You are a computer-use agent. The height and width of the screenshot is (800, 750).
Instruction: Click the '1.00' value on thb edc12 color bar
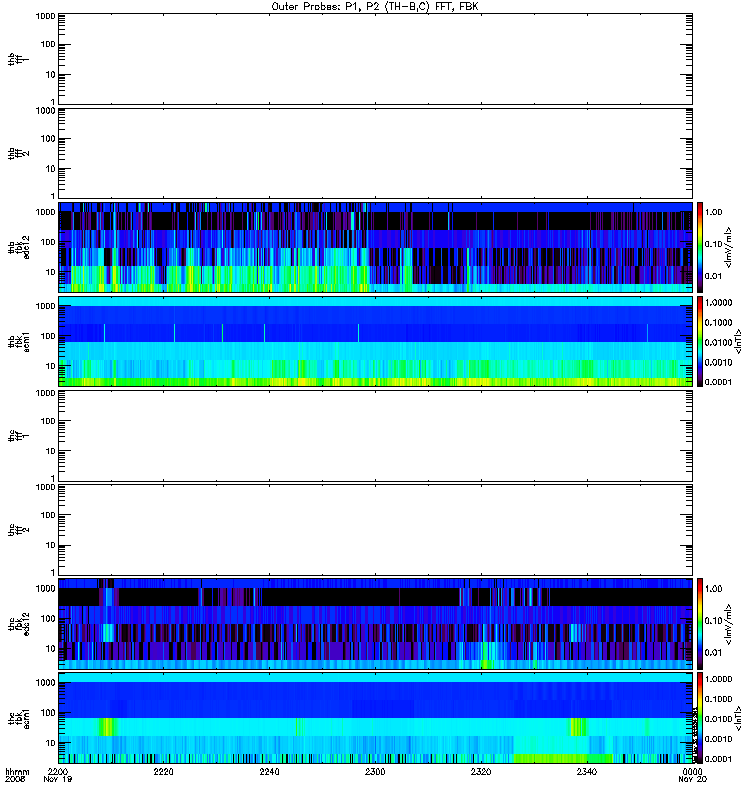pyautogui.click(x=713, y=212)
